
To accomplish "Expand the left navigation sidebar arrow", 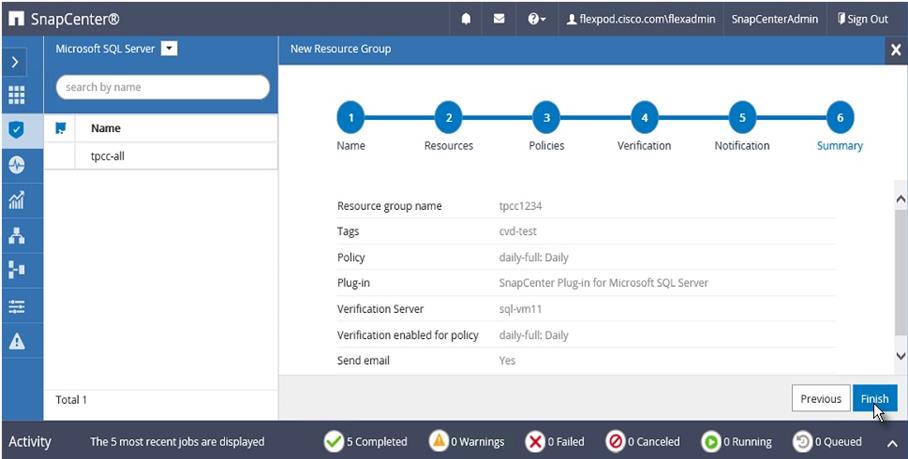I will (x=16, y=62).
